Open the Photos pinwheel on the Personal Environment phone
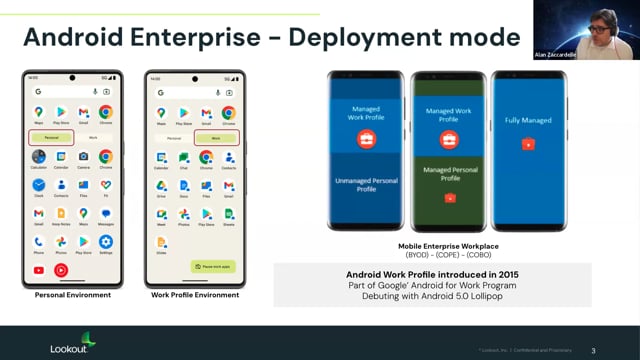The width and height of the screenshot is (640, 360). [61, 242]
